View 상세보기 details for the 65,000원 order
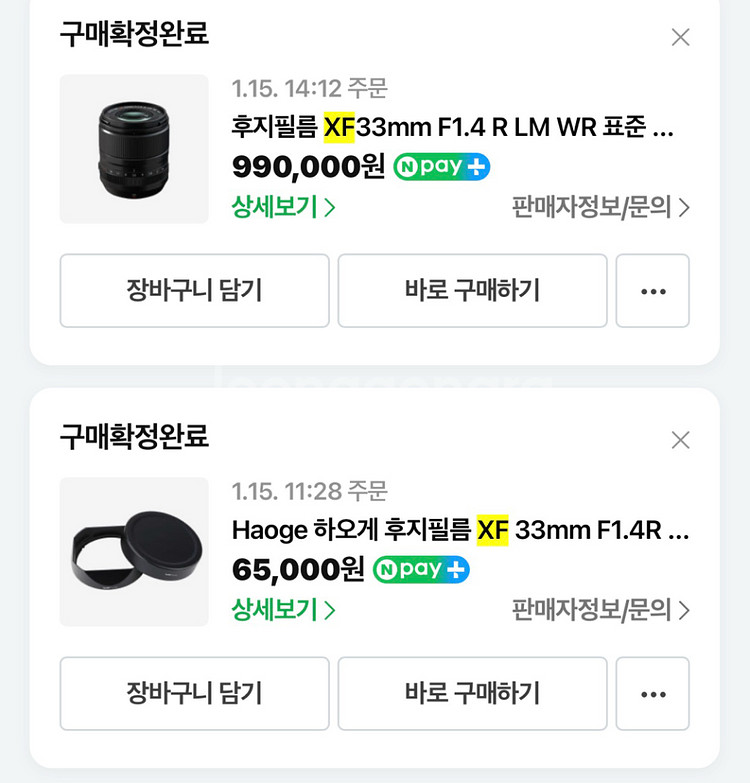Image resolution: width=750 pixels, height=783 pixels. pyautogui.click(x=283, y=610)
